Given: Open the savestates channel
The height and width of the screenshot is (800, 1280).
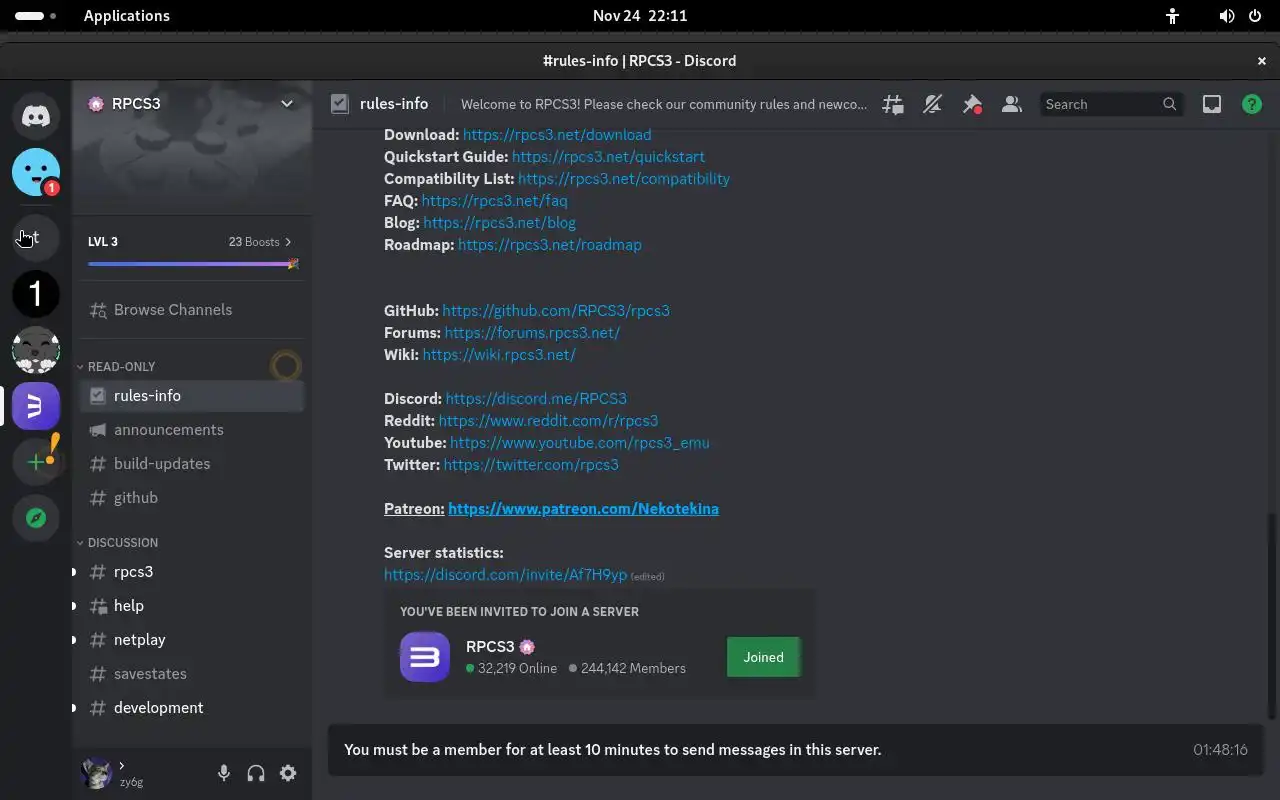Looking at the screenshot, I should point(192,674).
